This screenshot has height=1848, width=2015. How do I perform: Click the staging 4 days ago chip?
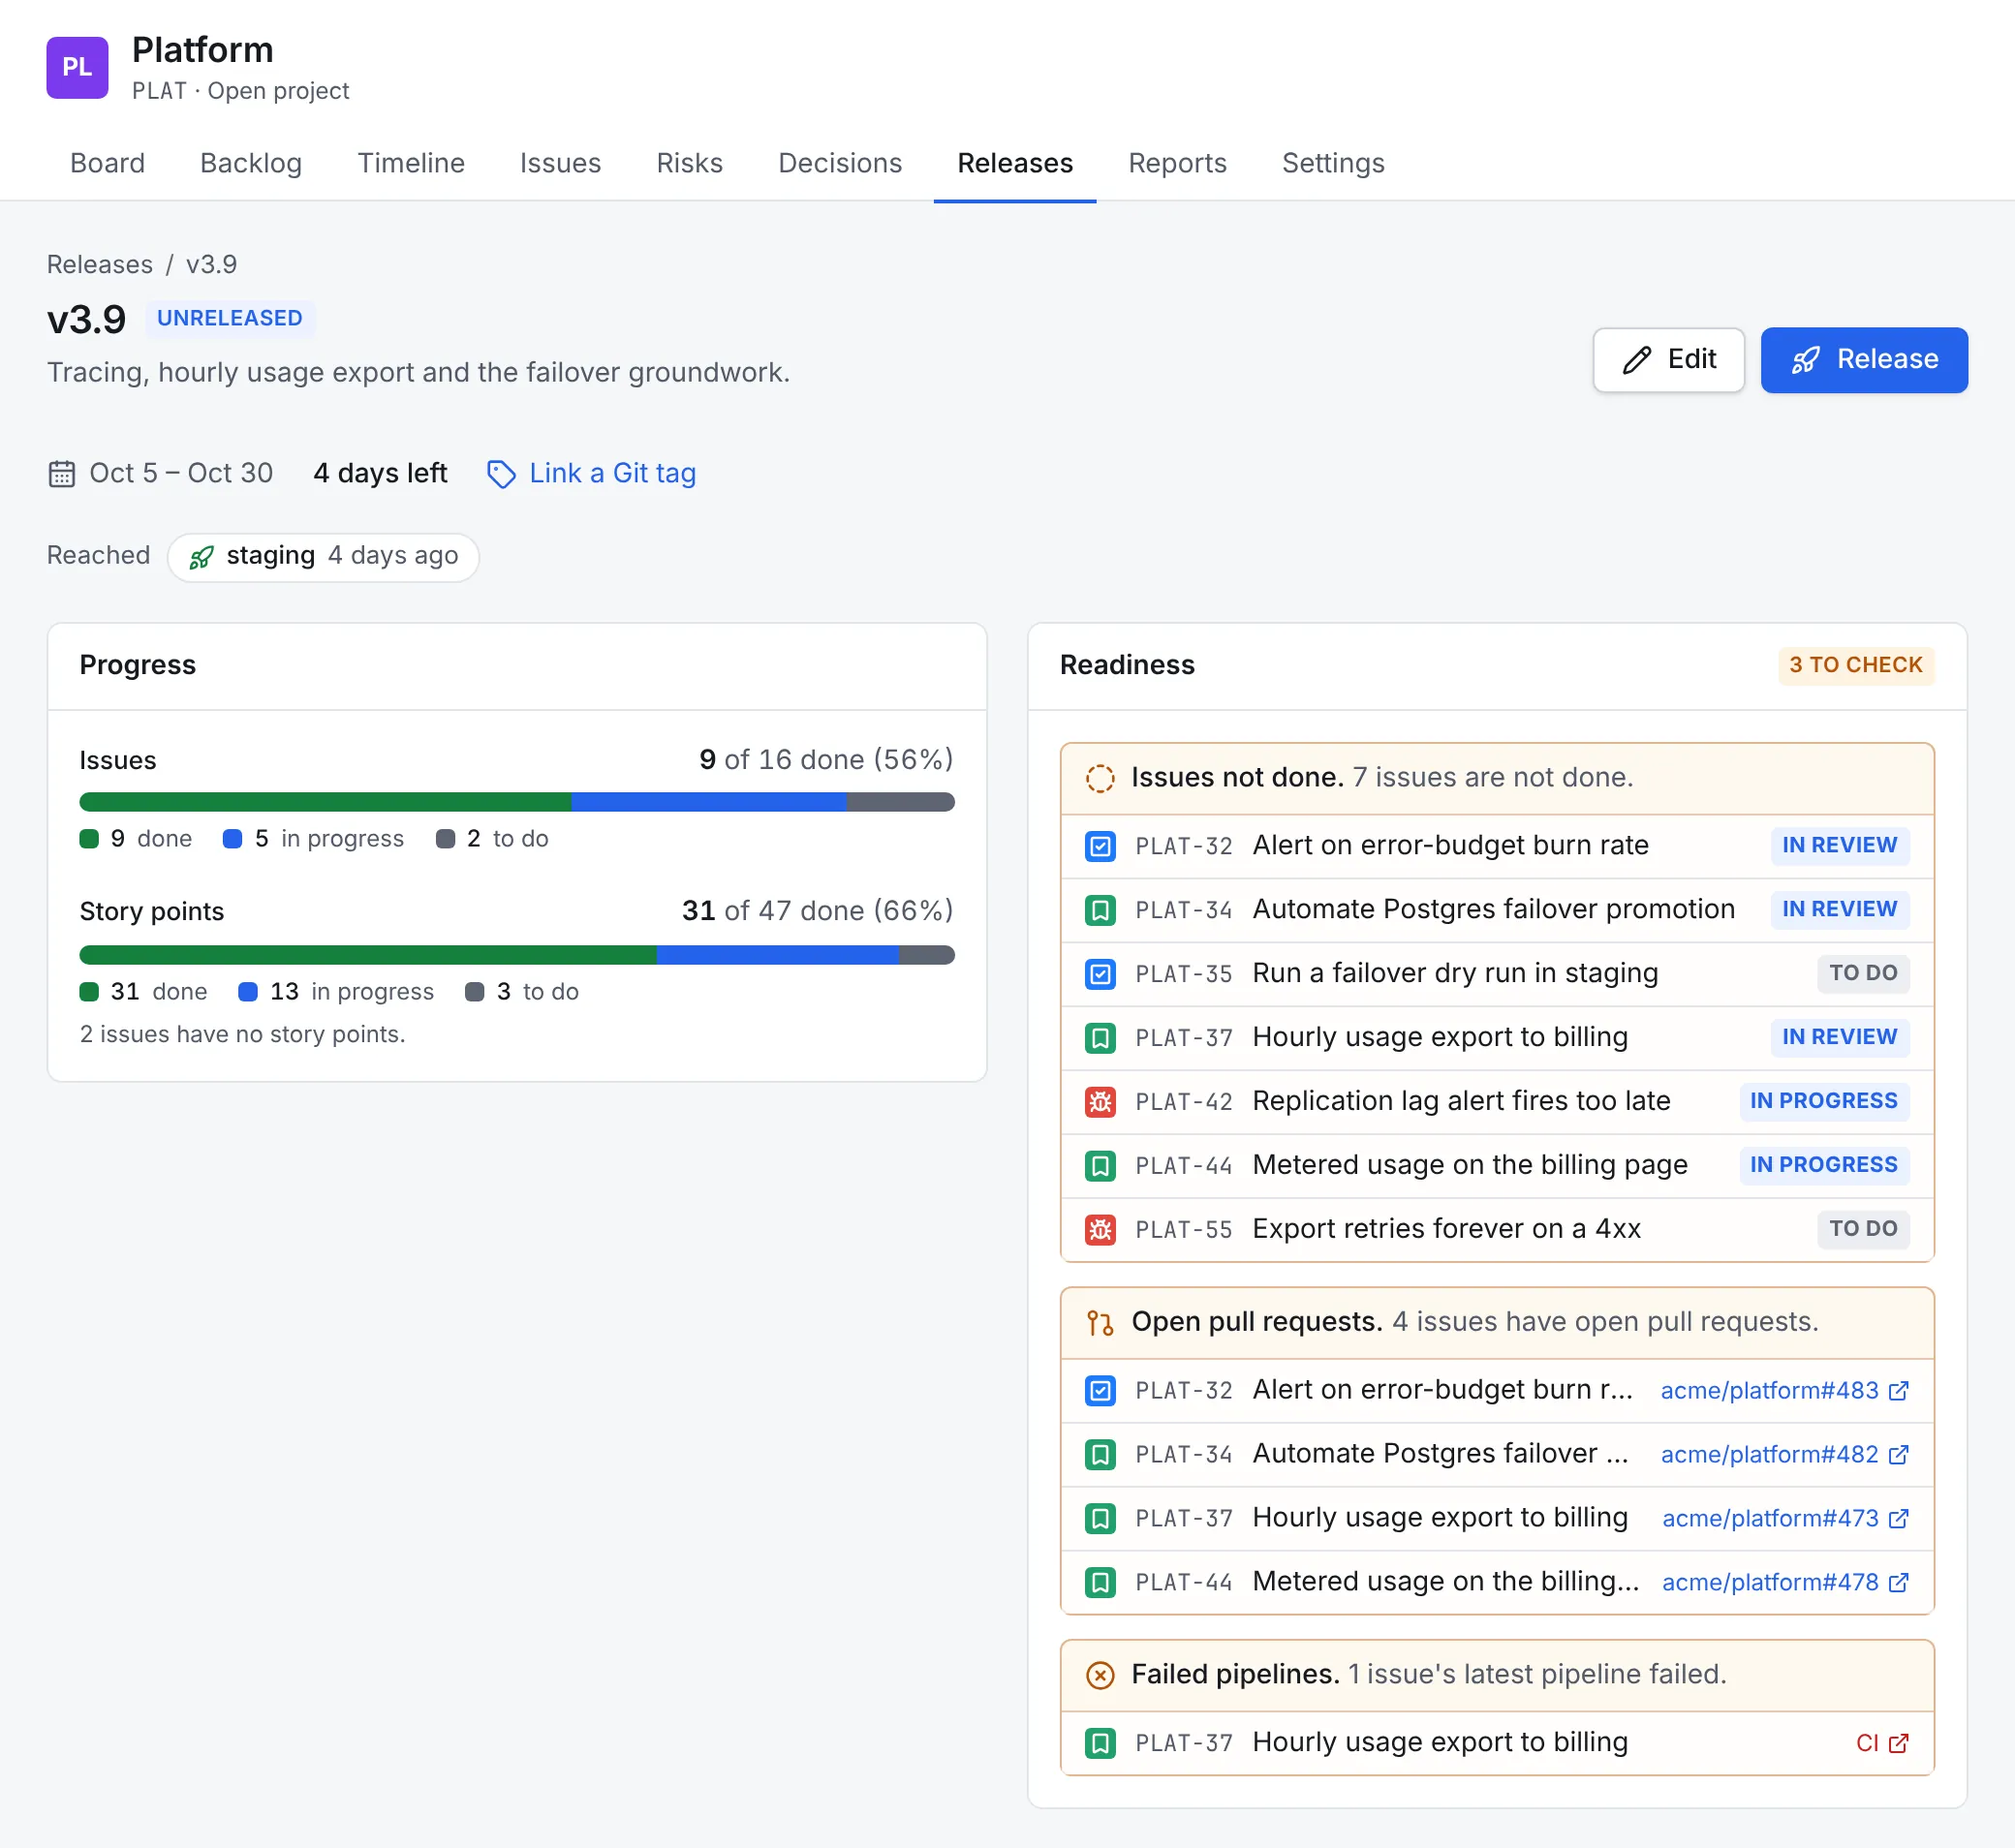pyautogui.click(x=323, y=557)
